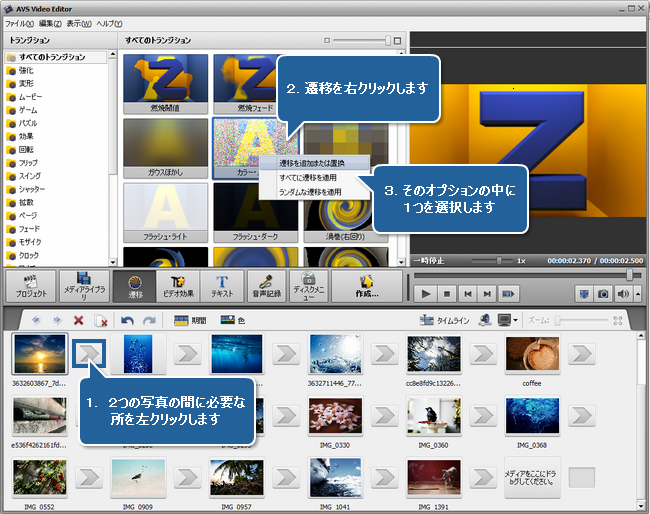Open the 音声記録 microphone tool
This screenshot has height=514, width=650.
[x=267, y=286]
